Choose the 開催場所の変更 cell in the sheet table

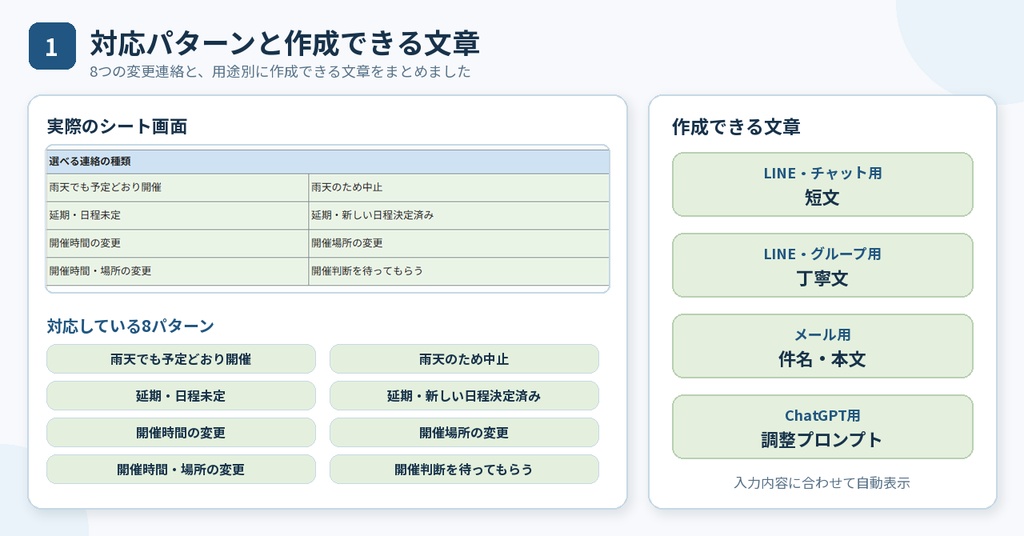459,244
